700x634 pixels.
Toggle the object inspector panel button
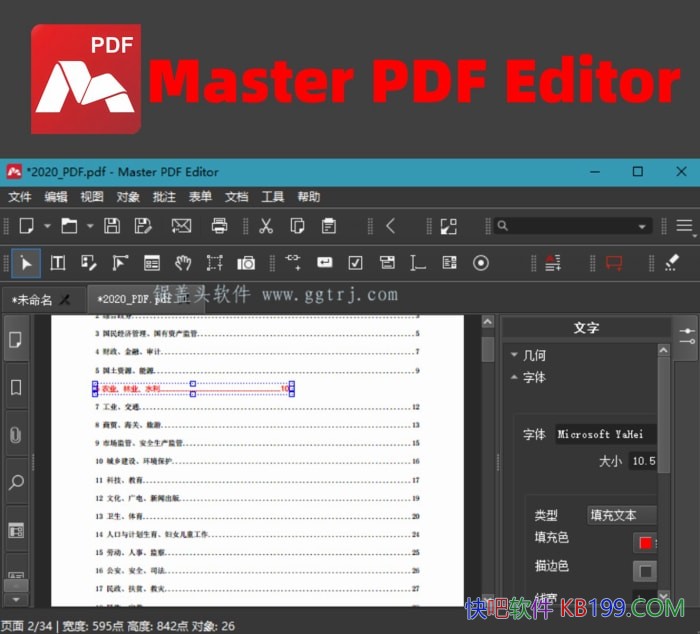tap(686, 336)
